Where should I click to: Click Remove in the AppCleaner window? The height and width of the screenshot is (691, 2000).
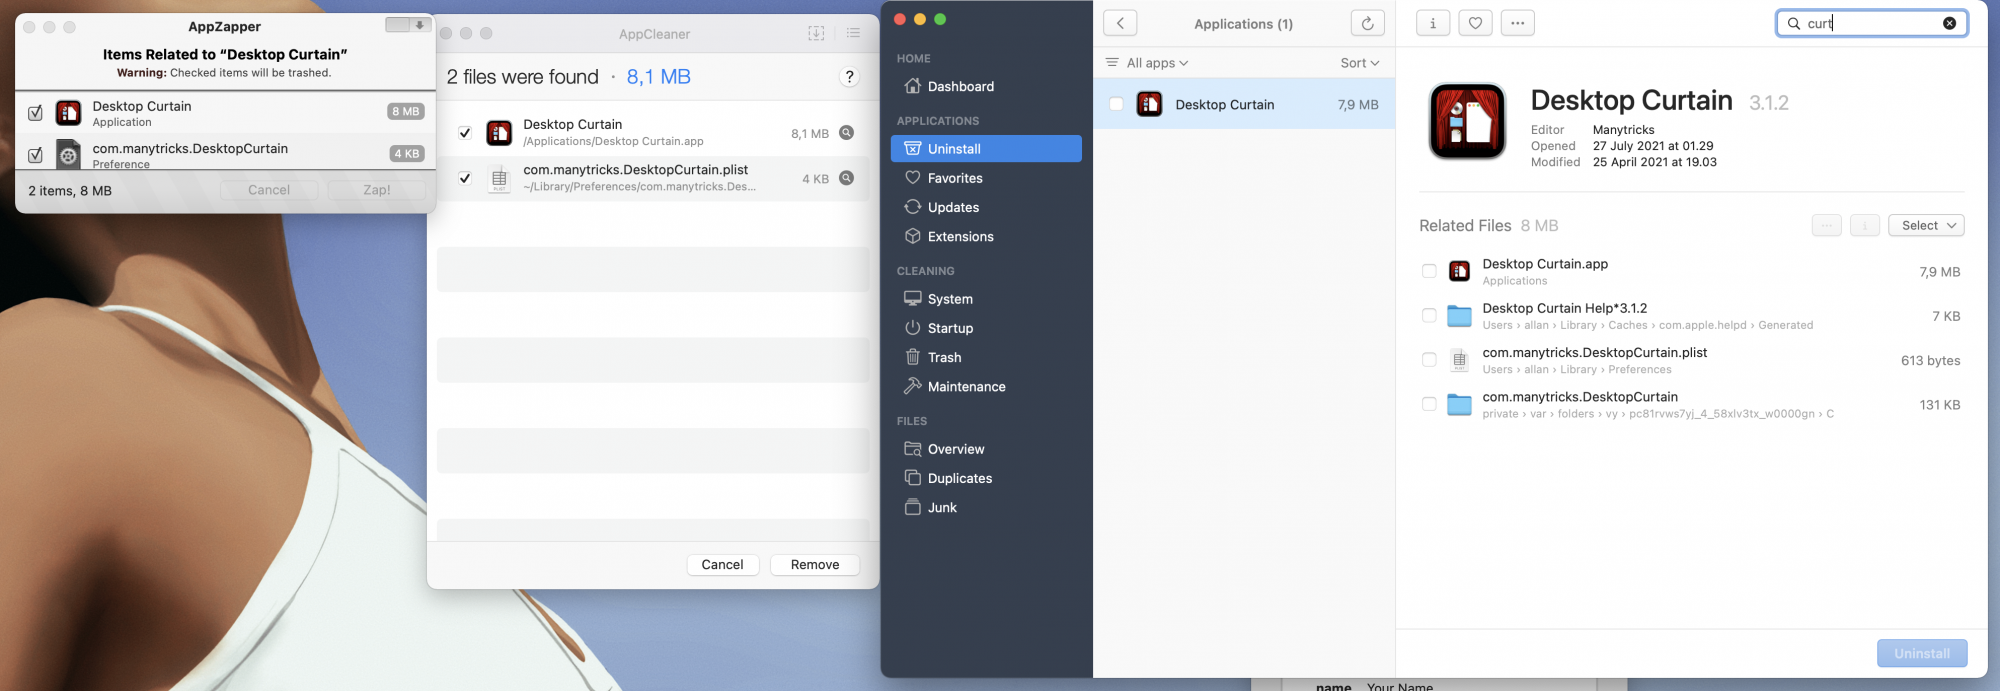pyautogui.click(x=815, y=565)
